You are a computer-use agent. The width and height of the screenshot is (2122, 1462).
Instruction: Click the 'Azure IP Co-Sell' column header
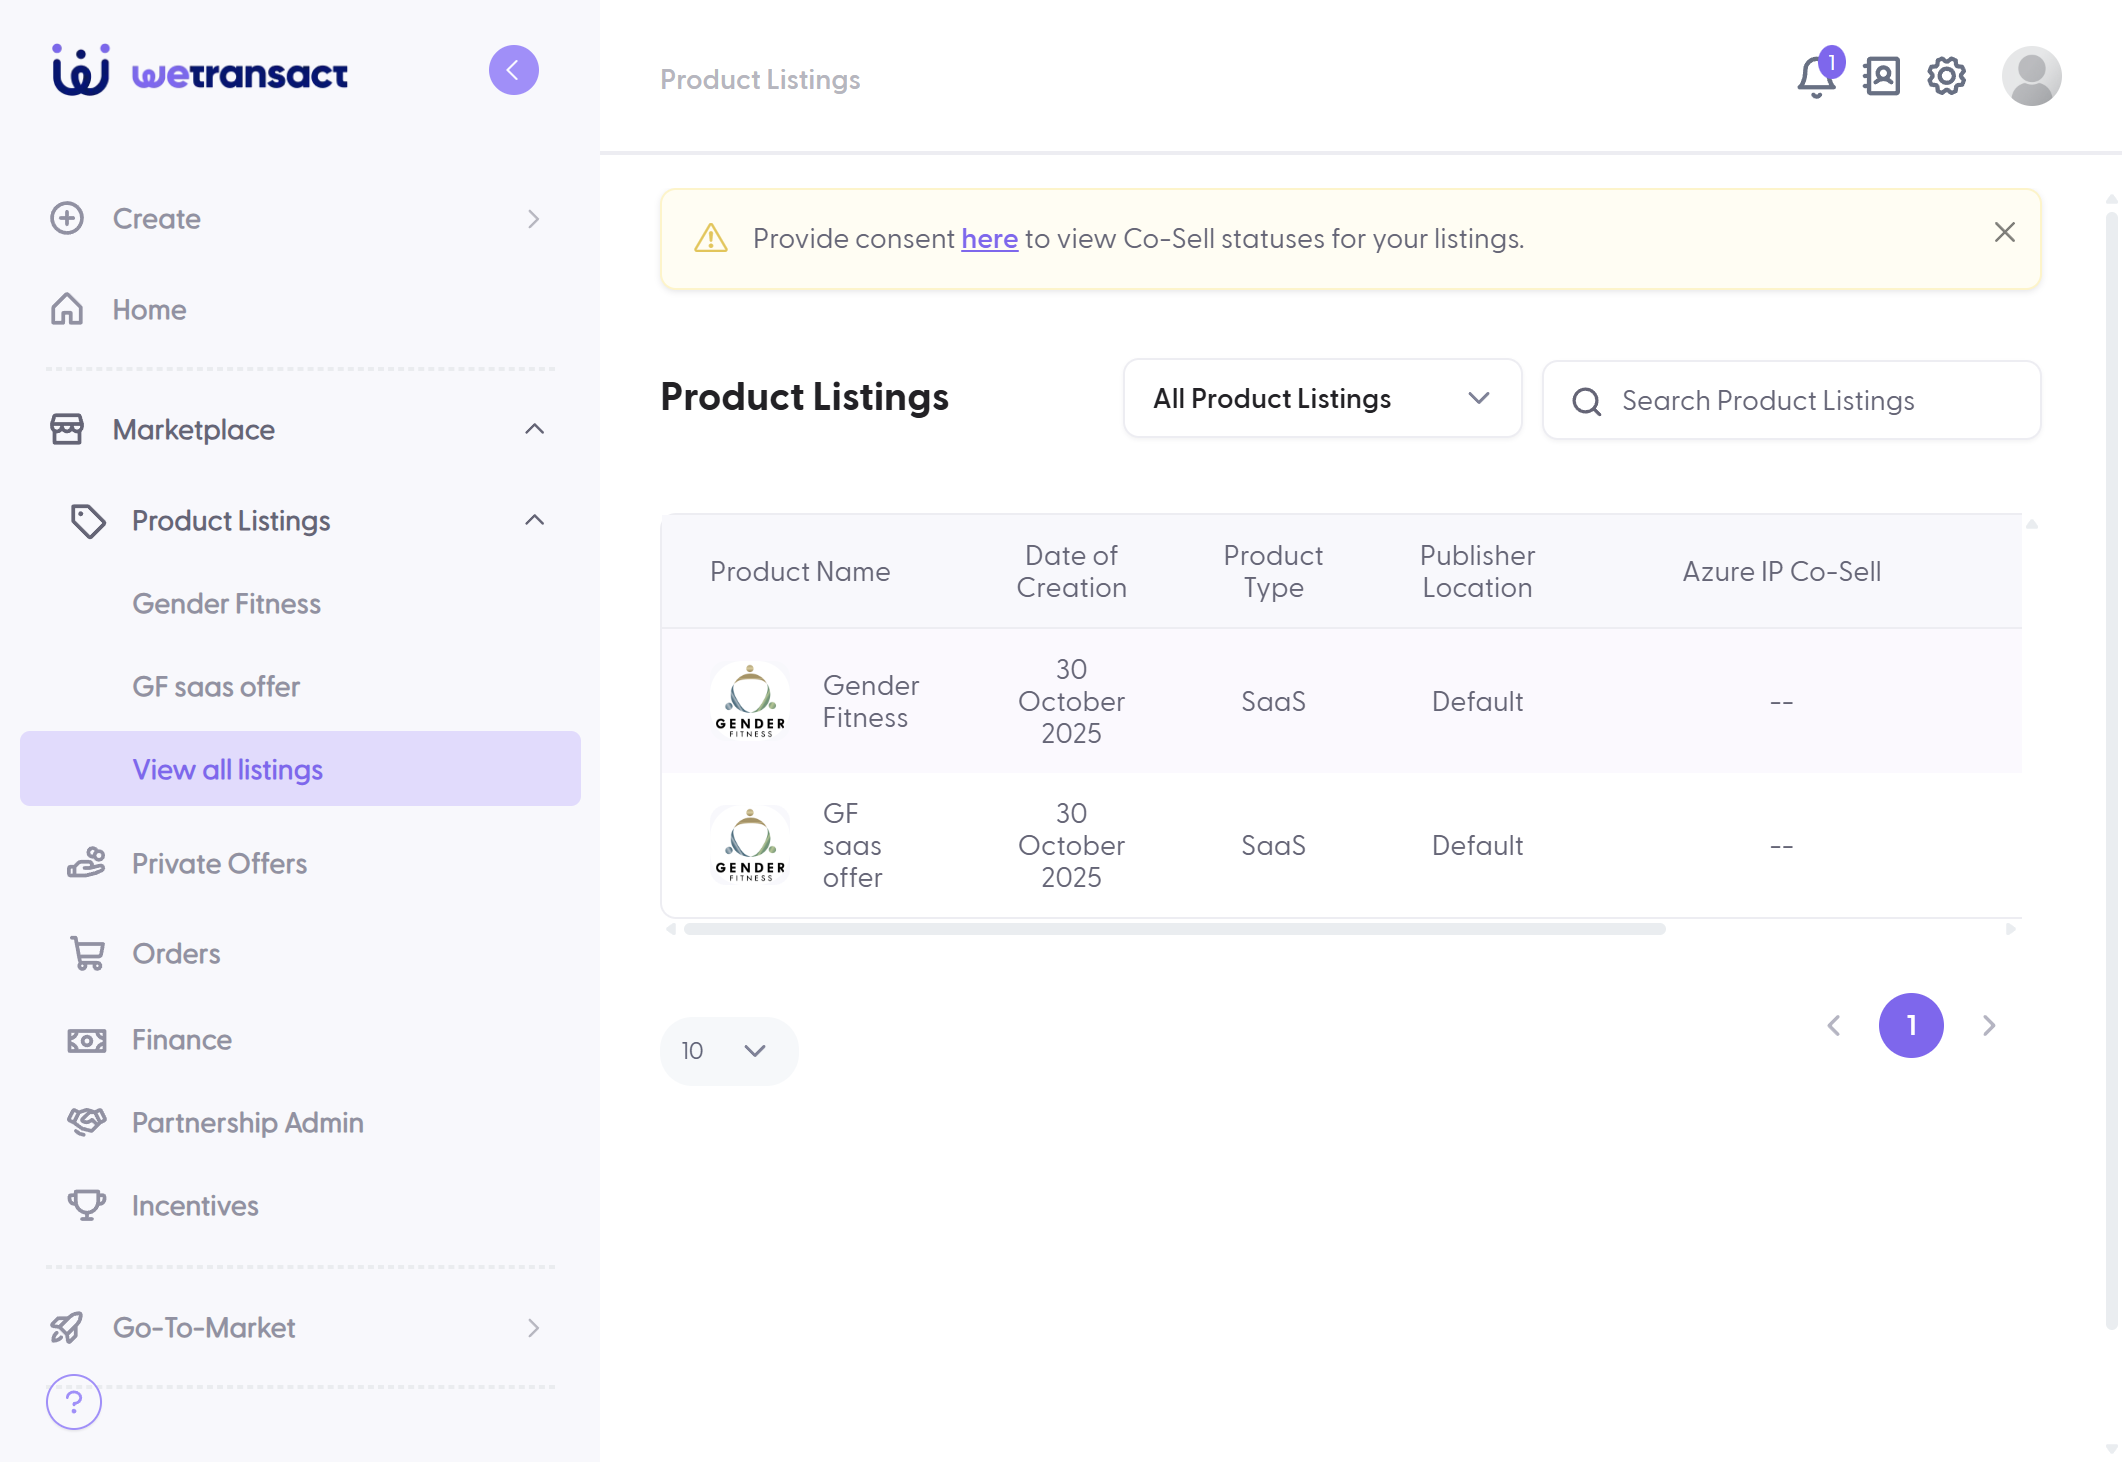(1781, 571)
